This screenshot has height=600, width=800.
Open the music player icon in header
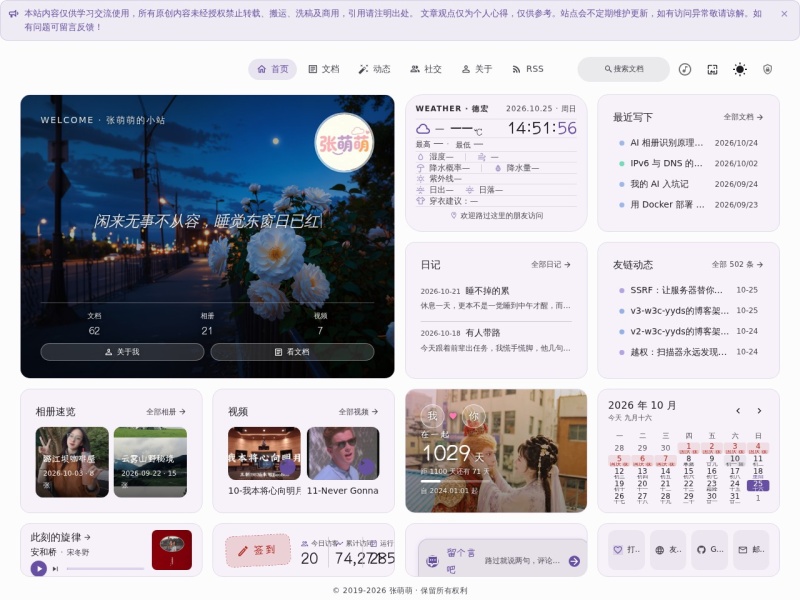click(685, 69)
